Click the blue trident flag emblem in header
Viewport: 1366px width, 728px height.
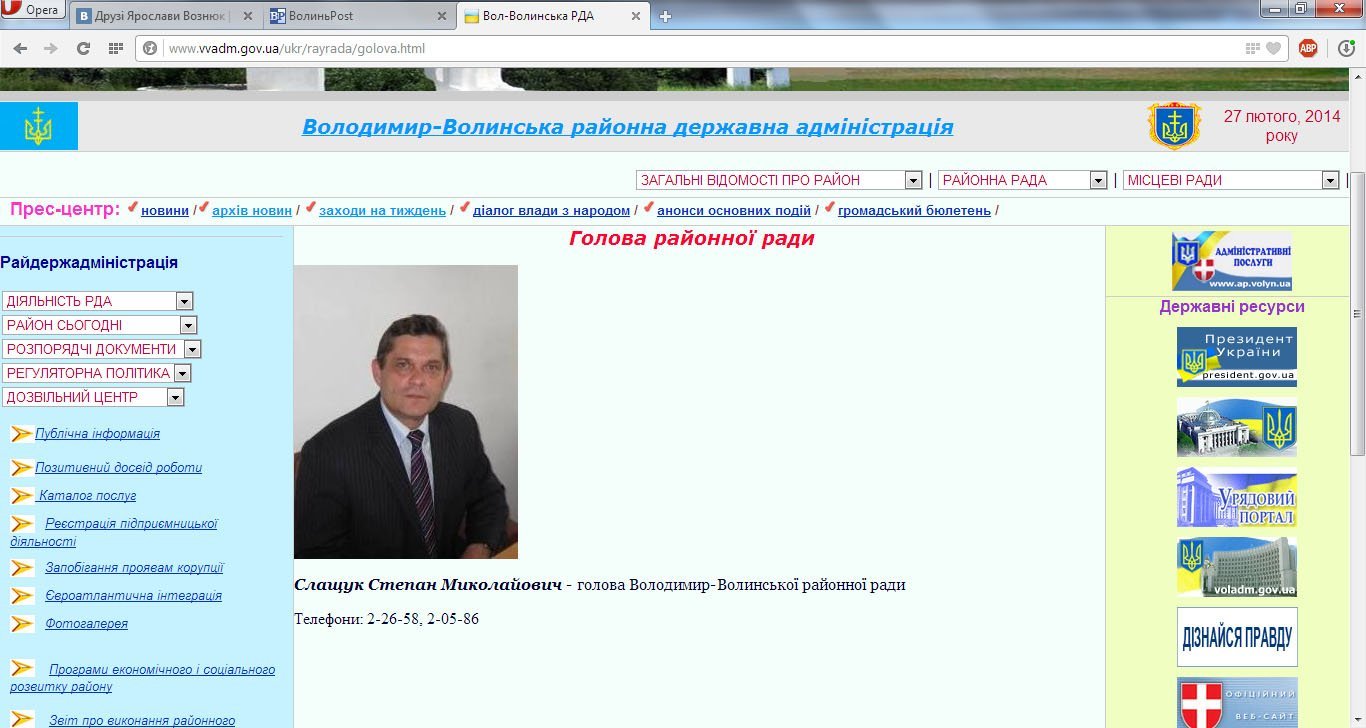pyautogui.click(x=38, y=126)
